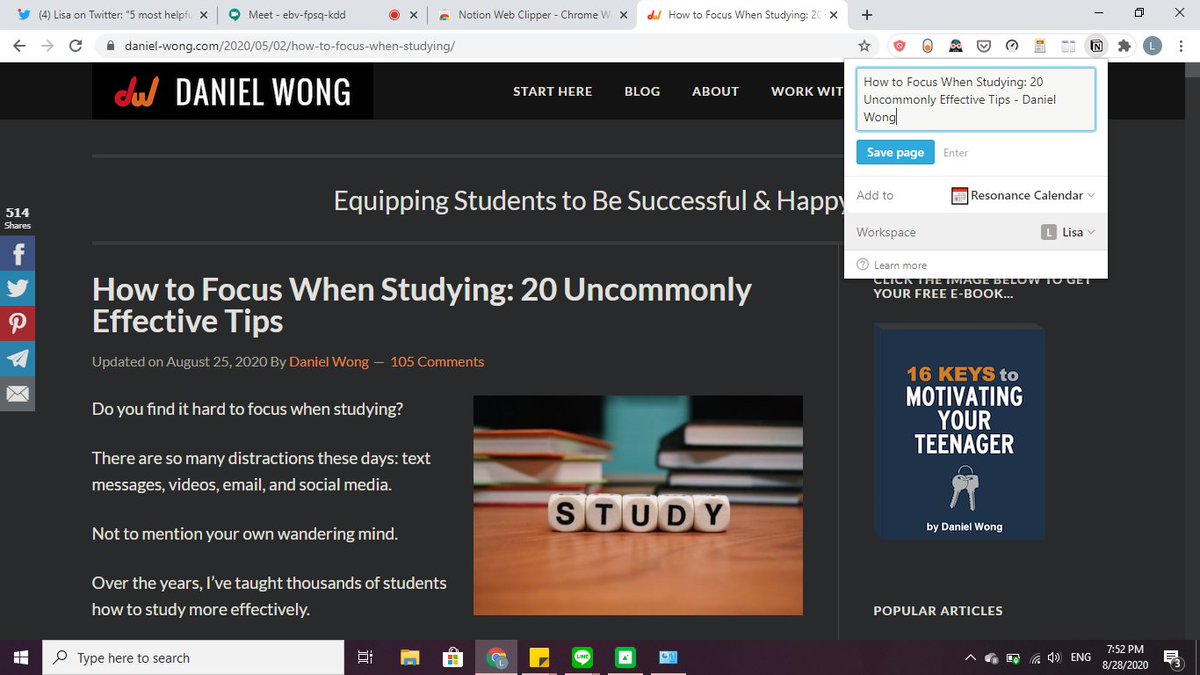The image size is (1200, 675).
Task: Open the Chrome Extensions puzzle-piece menu
Action: click(1125, 46)
